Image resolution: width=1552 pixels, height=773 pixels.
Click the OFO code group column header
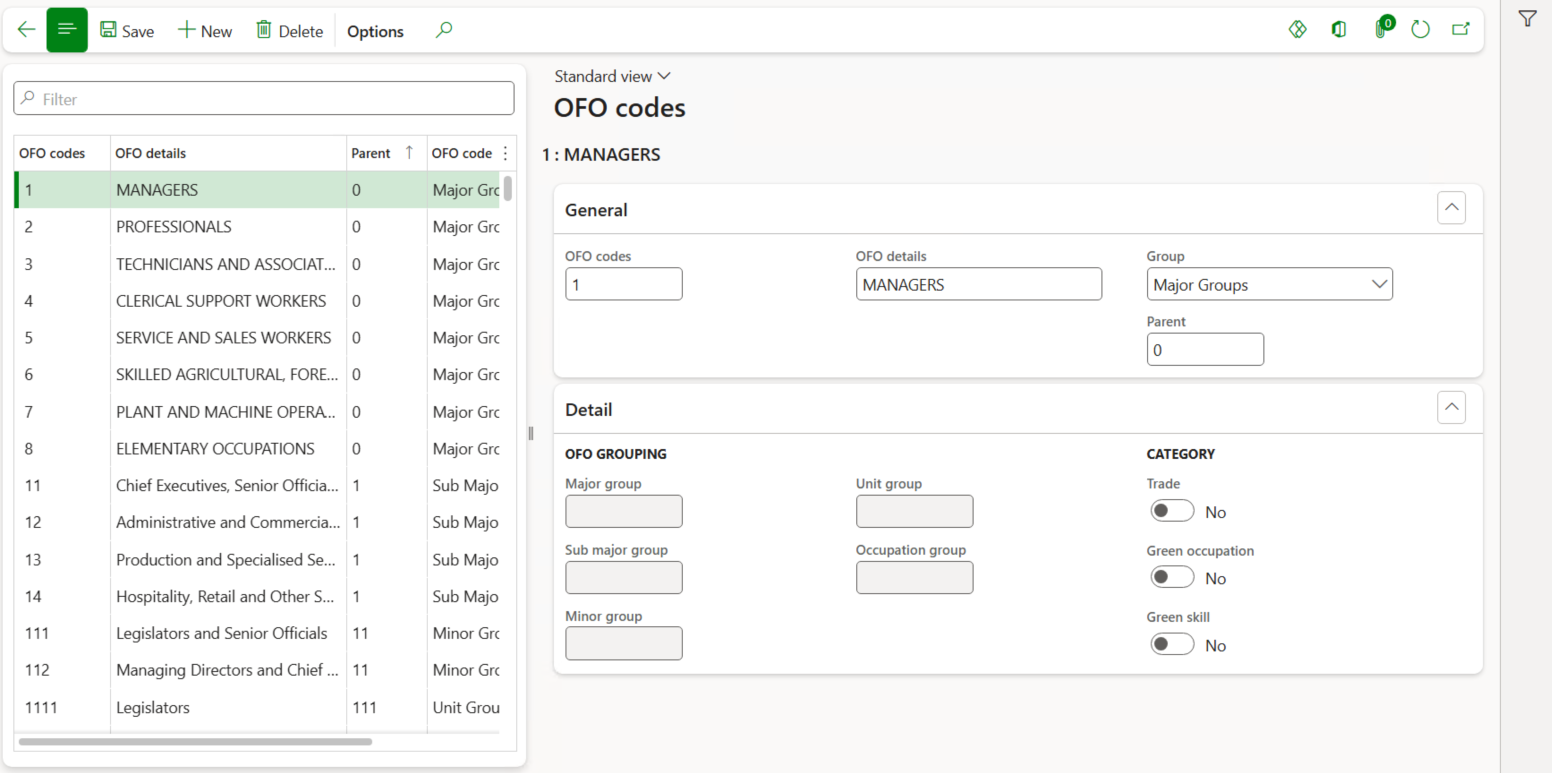click(x=462, y=153)
